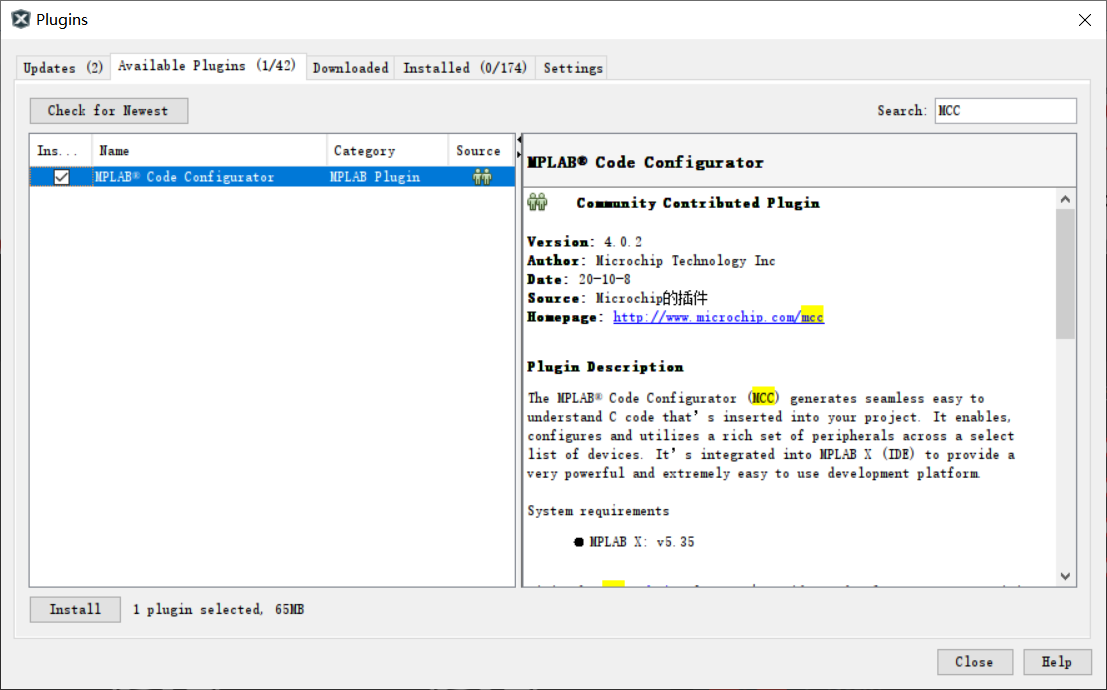The image size is (1107, 690).
Task: Select the MPLAB Code Configurator row name
Action: [x=184, y=177]
